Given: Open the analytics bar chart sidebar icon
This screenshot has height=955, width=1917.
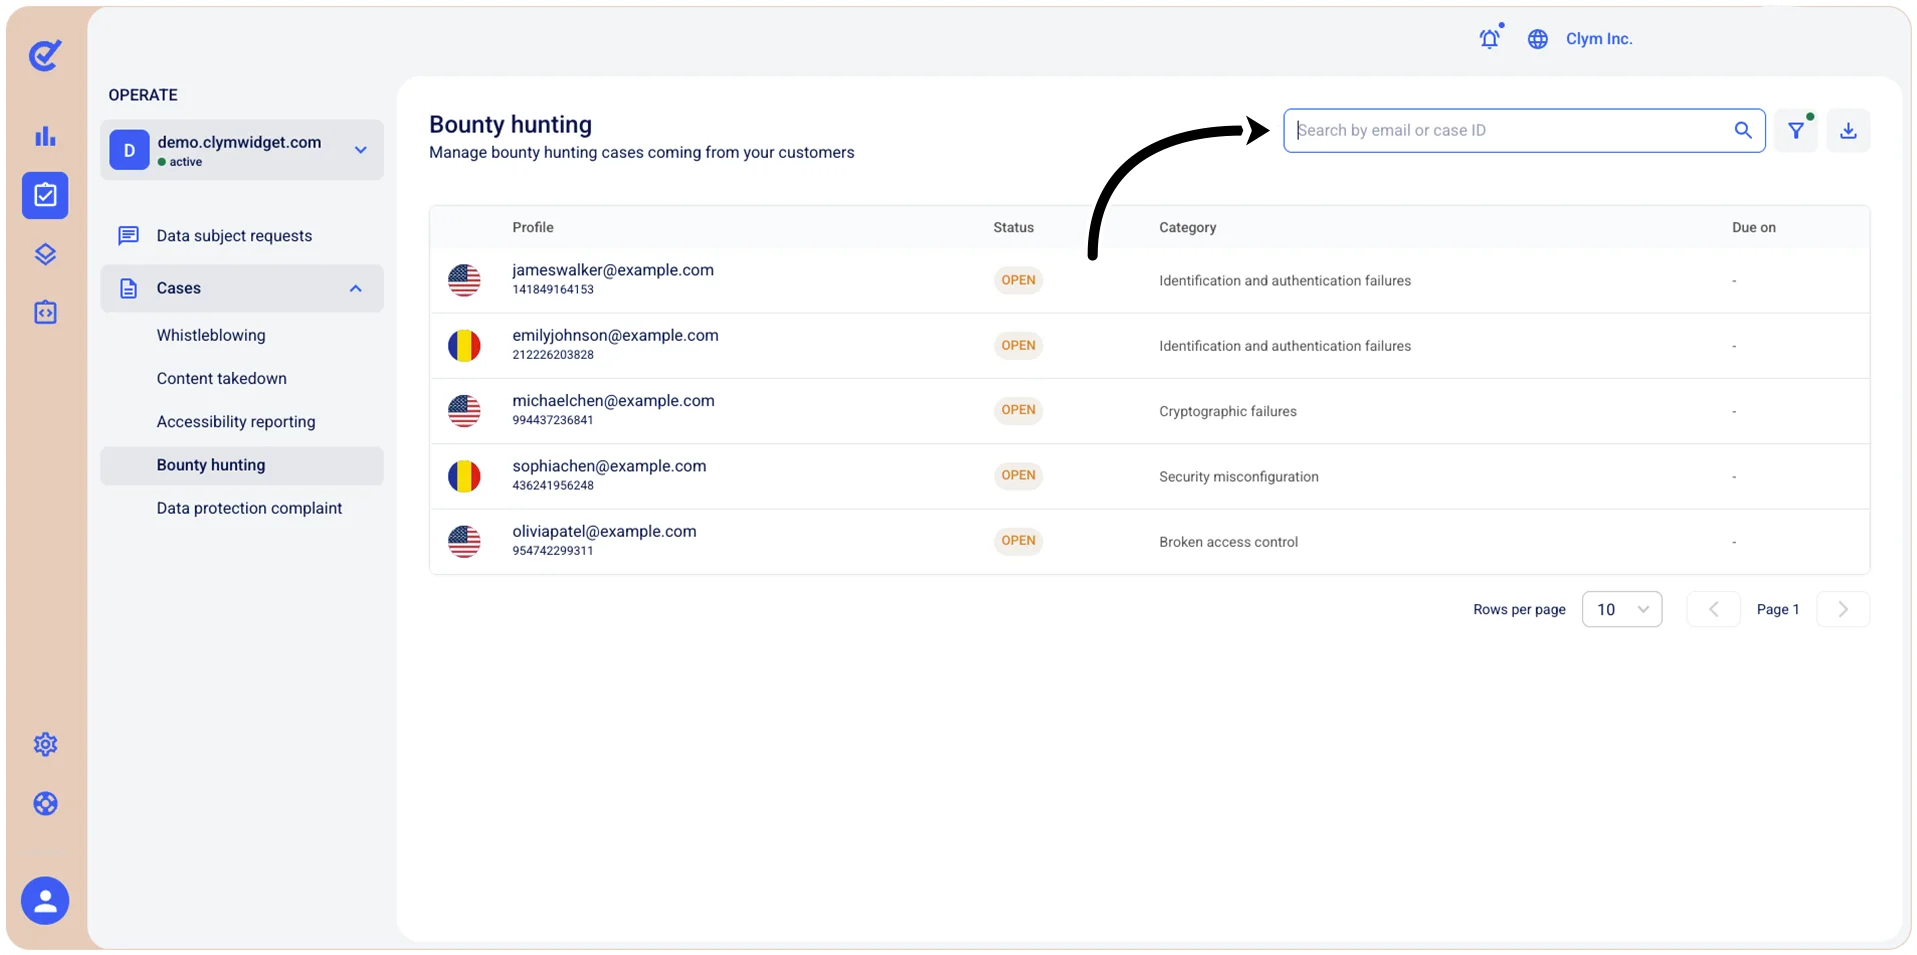Looking at the screenshot, I should (45, 136).
